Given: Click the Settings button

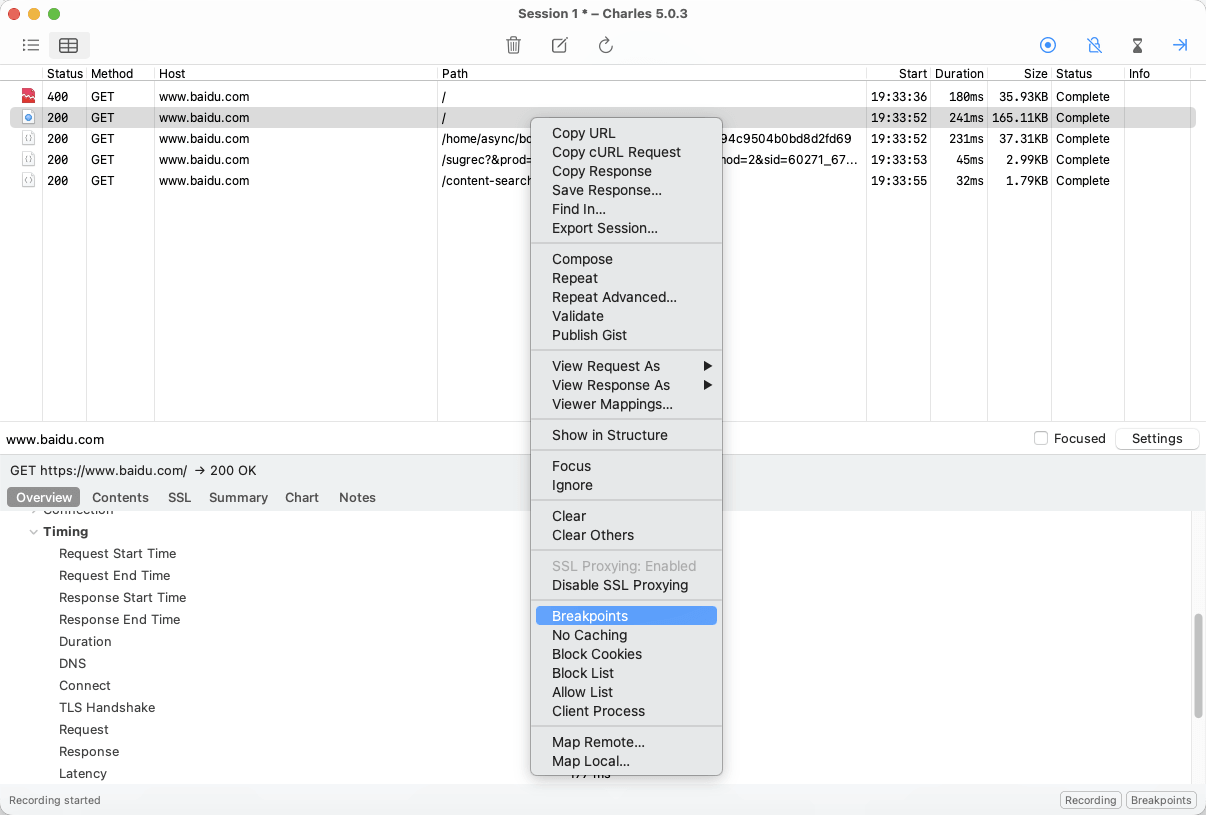Looking at the screenshot, I should [x=1157, y=438].
